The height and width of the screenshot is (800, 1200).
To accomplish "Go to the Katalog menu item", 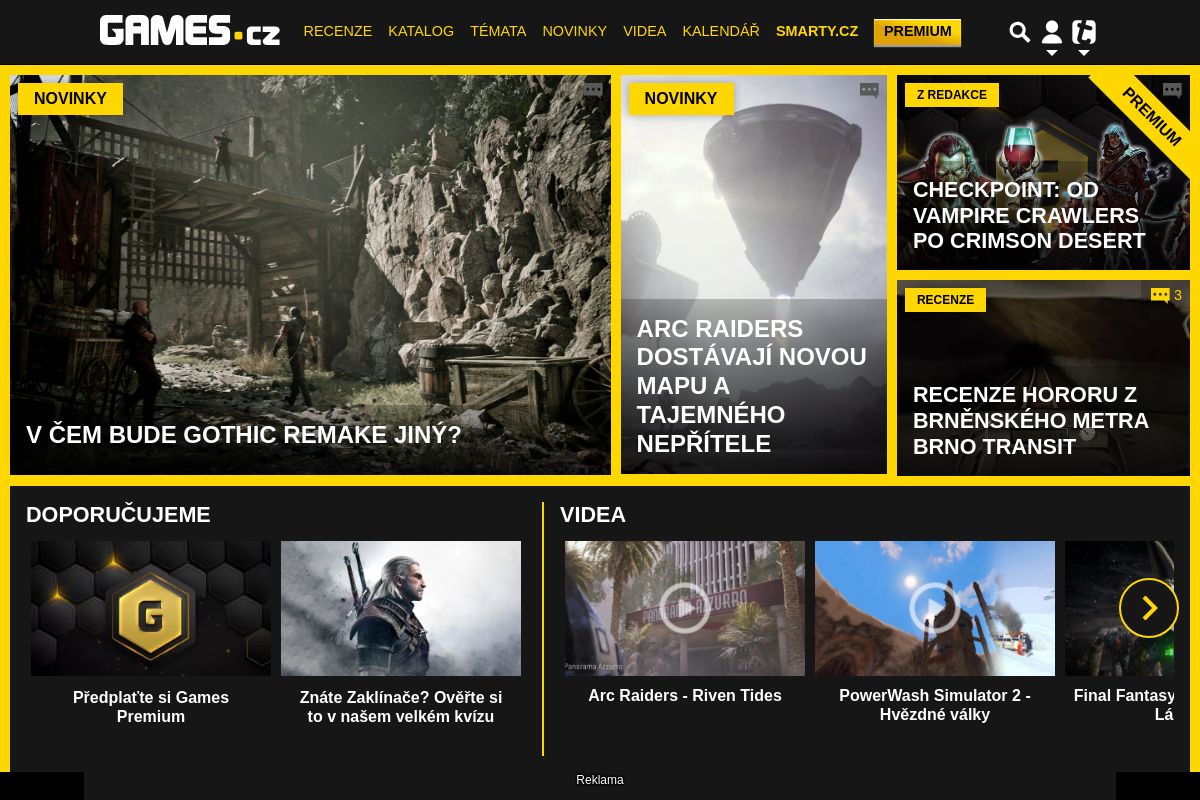I will click(421, 31).
